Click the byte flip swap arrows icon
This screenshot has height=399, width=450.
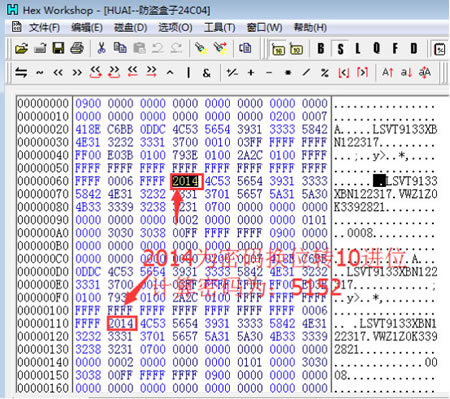tap(21, 72)
